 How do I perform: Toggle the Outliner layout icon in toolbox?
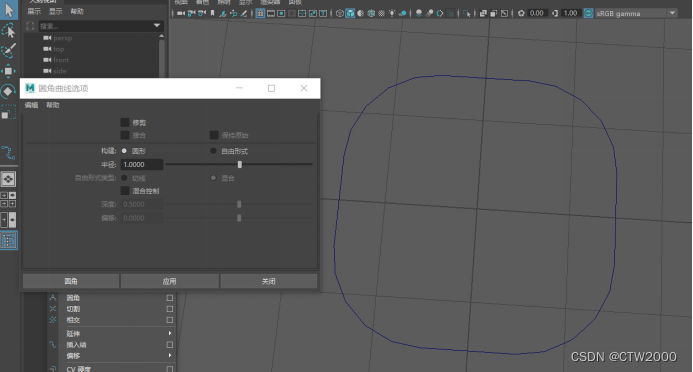click(9, 240)
